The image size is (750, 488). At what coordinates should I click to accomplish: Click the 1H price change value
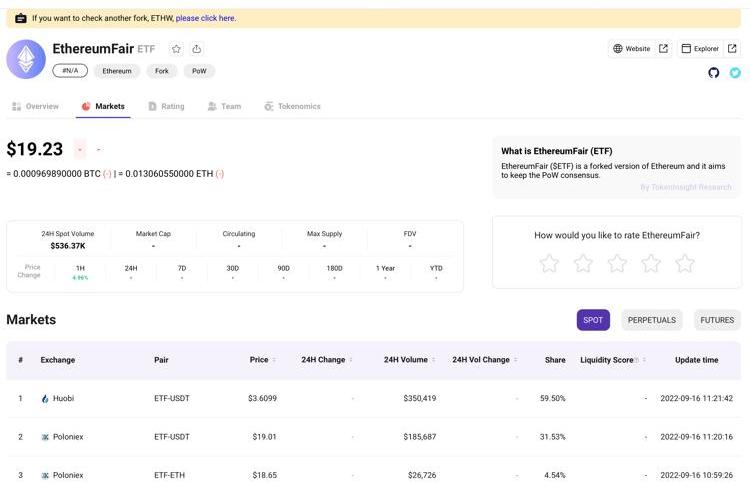[80, 278]
